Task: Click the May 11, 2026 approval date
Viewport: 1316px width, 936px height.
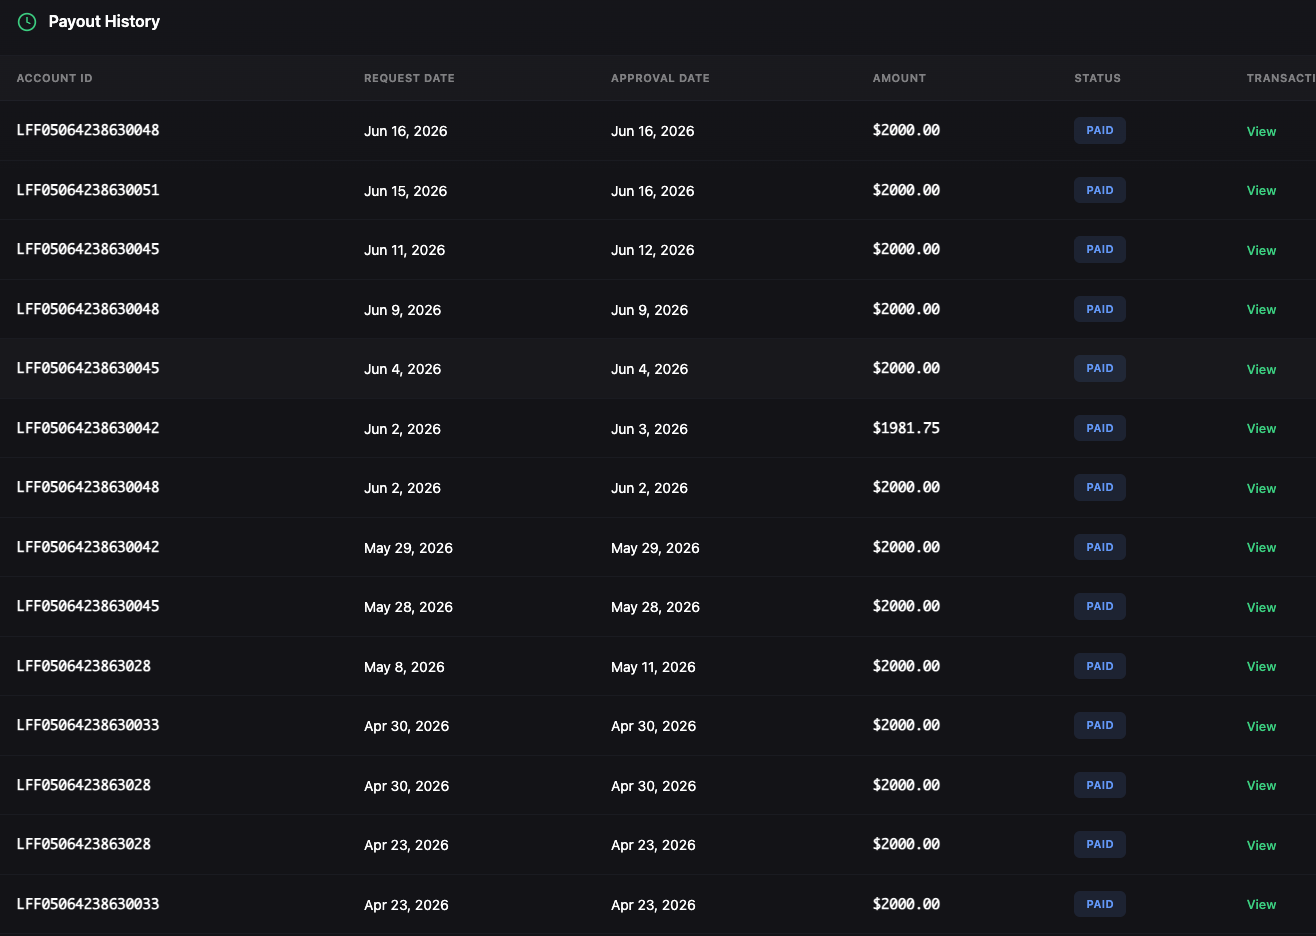Action: tap(653, 667)
